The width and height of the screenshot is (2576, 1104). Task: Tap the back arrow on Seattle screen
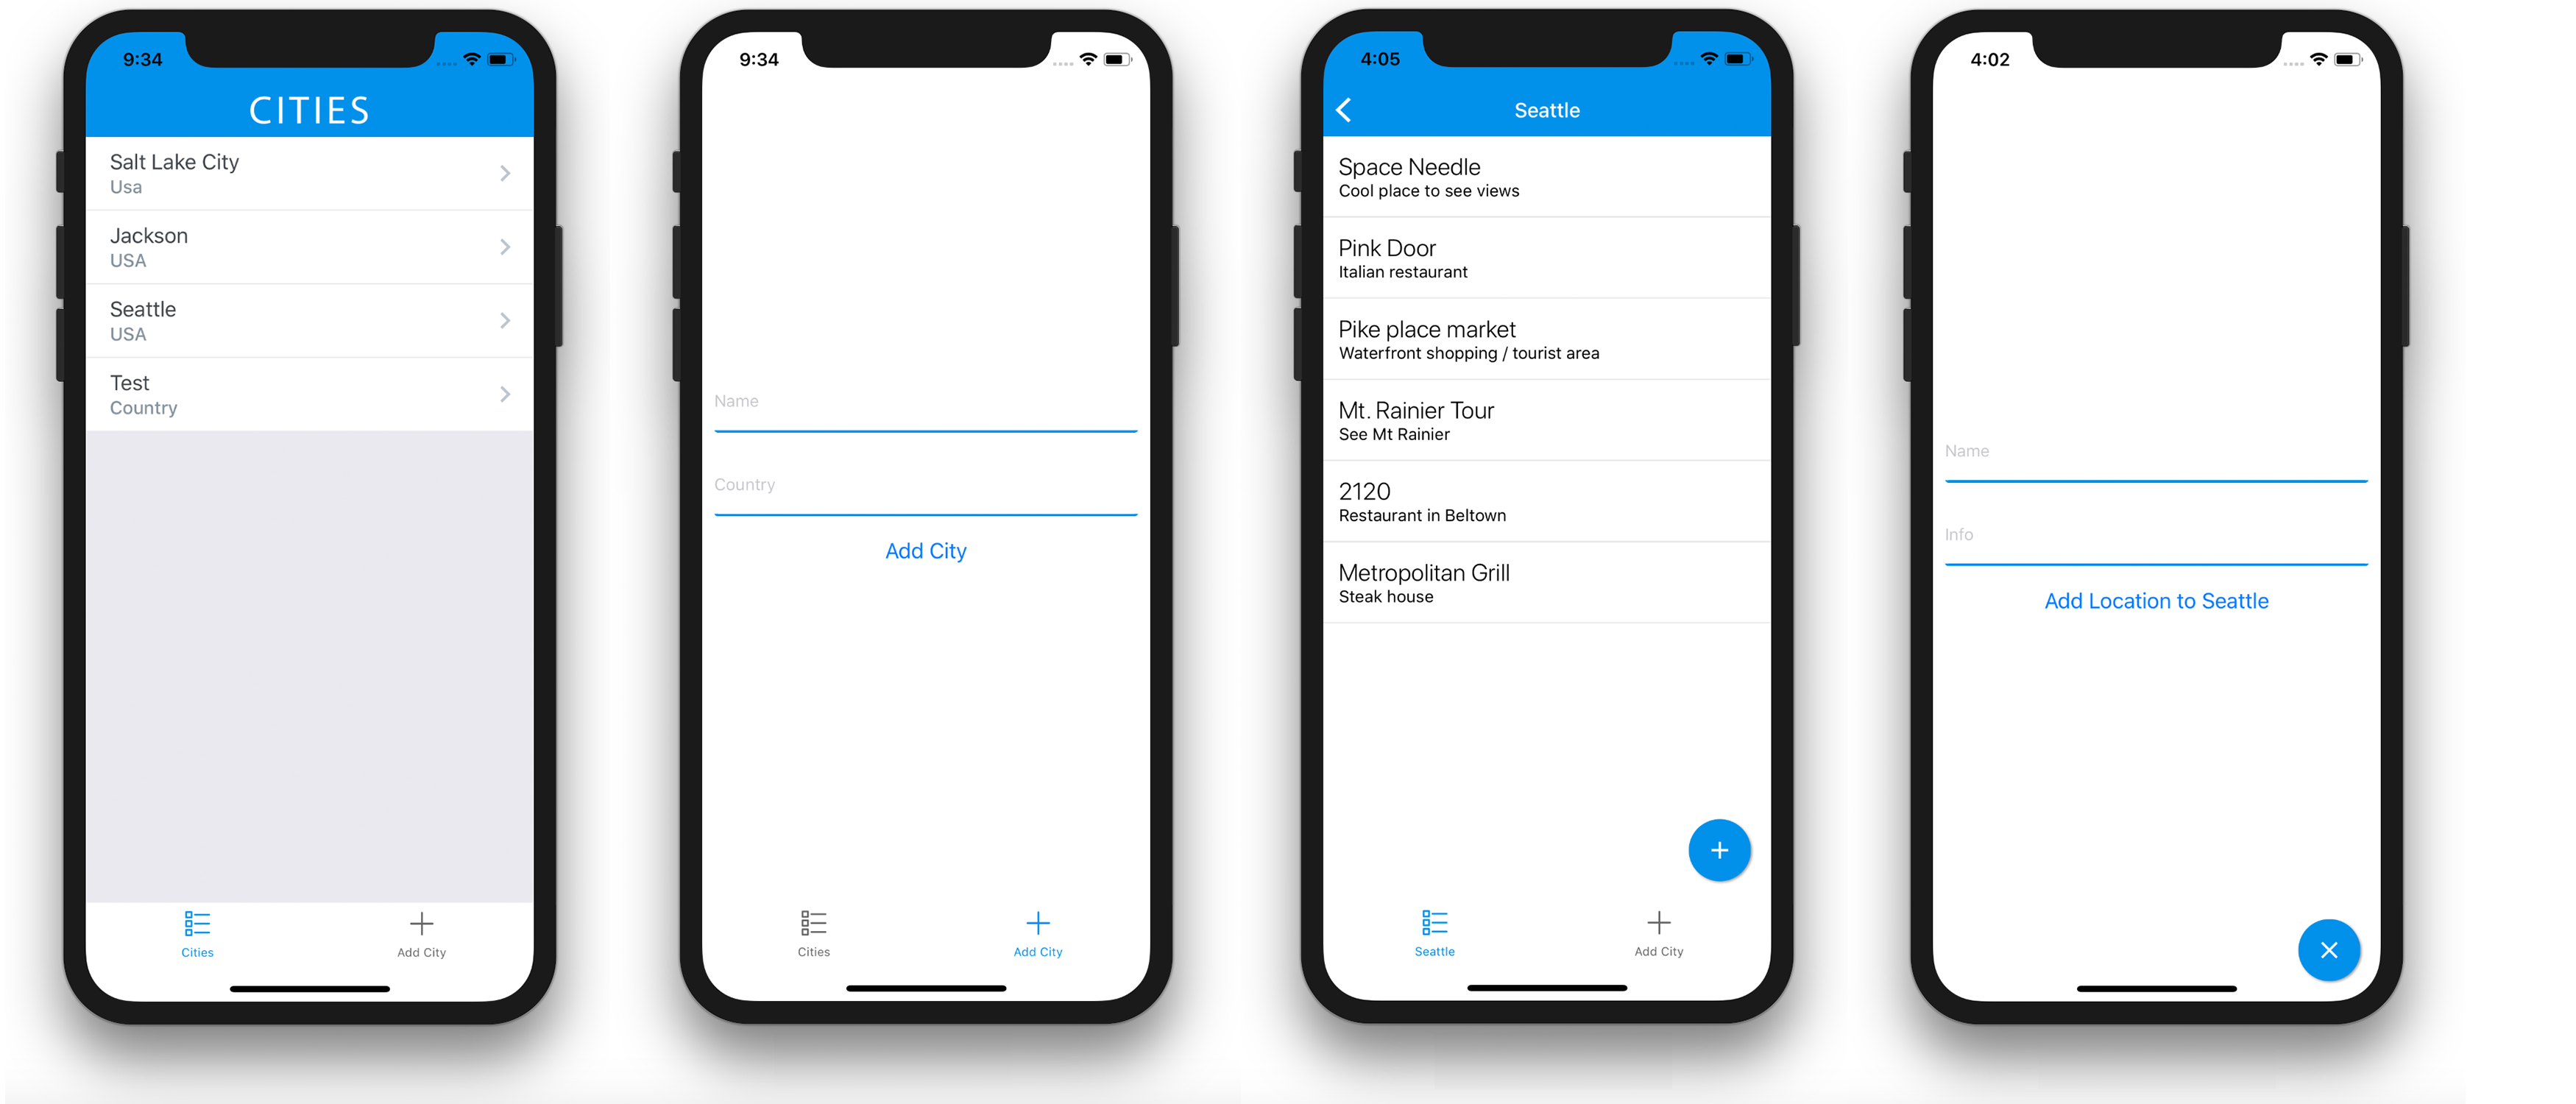pyautogui.click(x=1345, y=110)
